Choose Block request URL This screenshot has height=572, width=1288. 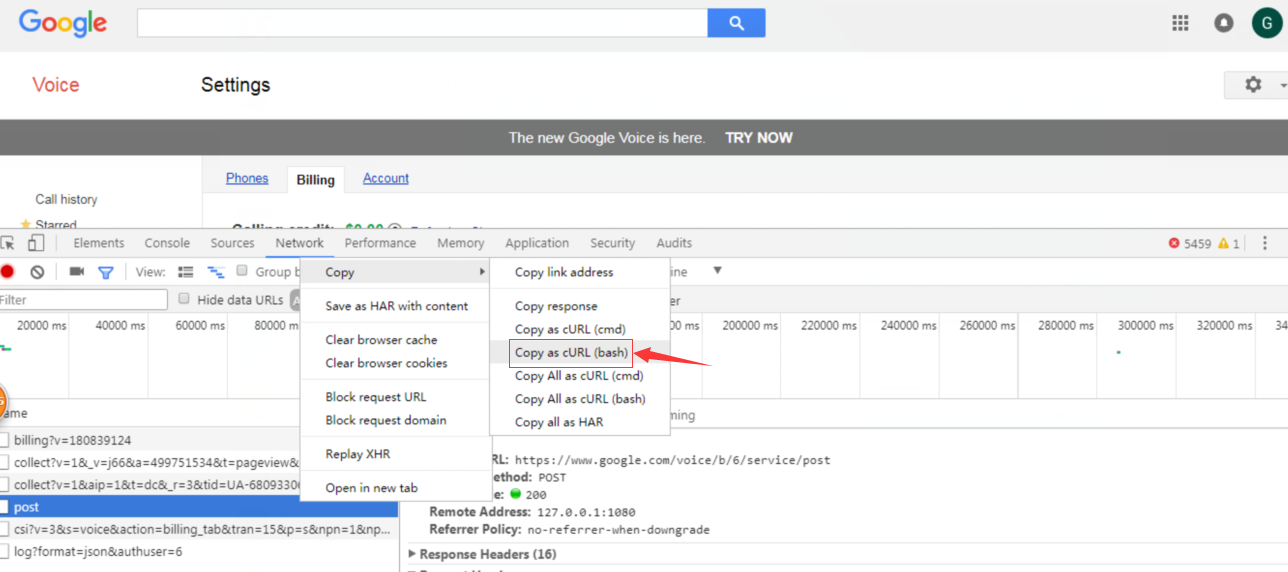pyautogui.click(x=375, y=397)
